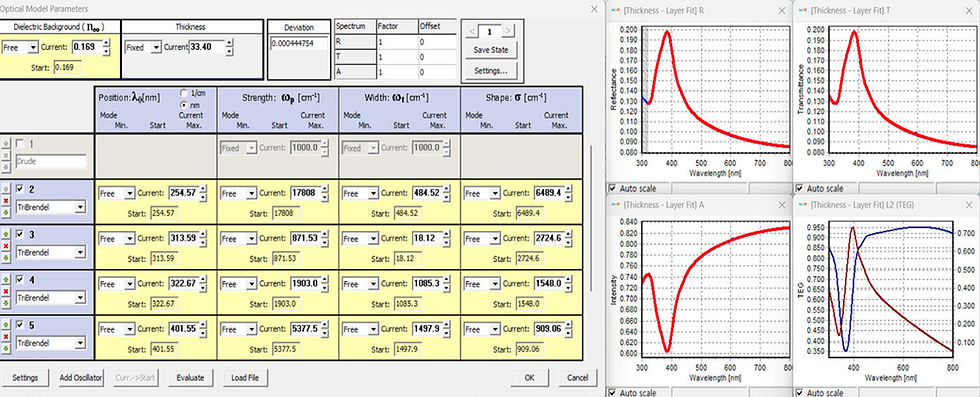
Task: Click Dielectric Background Start field 0.169
Action: click(x=68, y=68)
